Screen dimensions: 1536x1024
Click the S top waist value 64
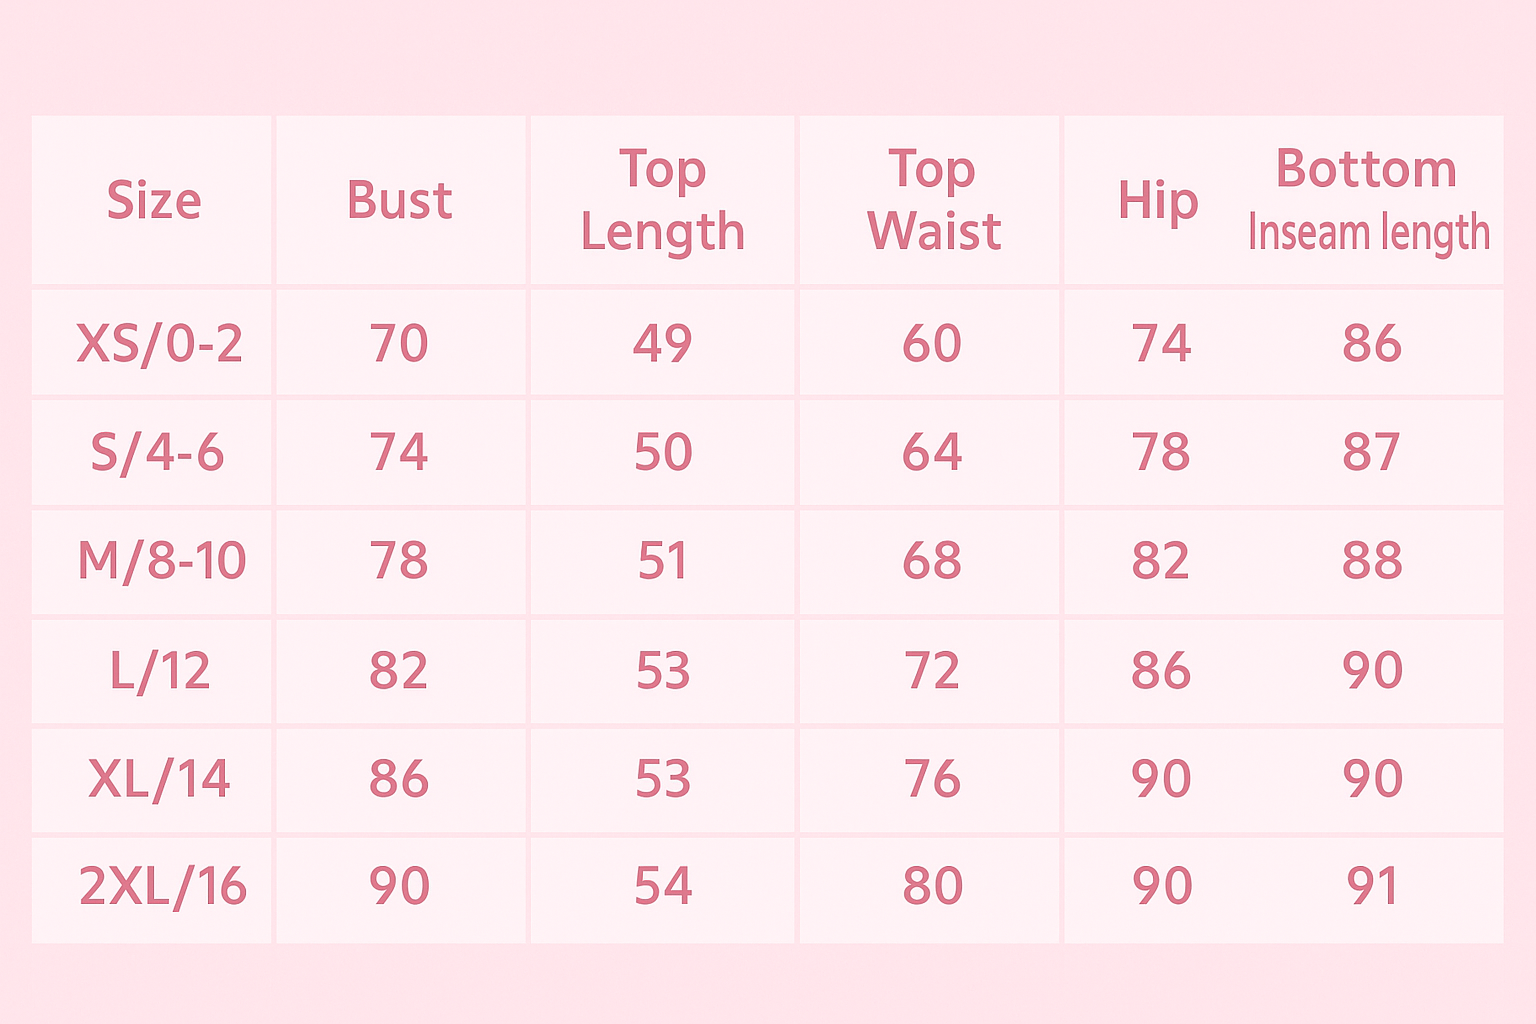[932, 453]
